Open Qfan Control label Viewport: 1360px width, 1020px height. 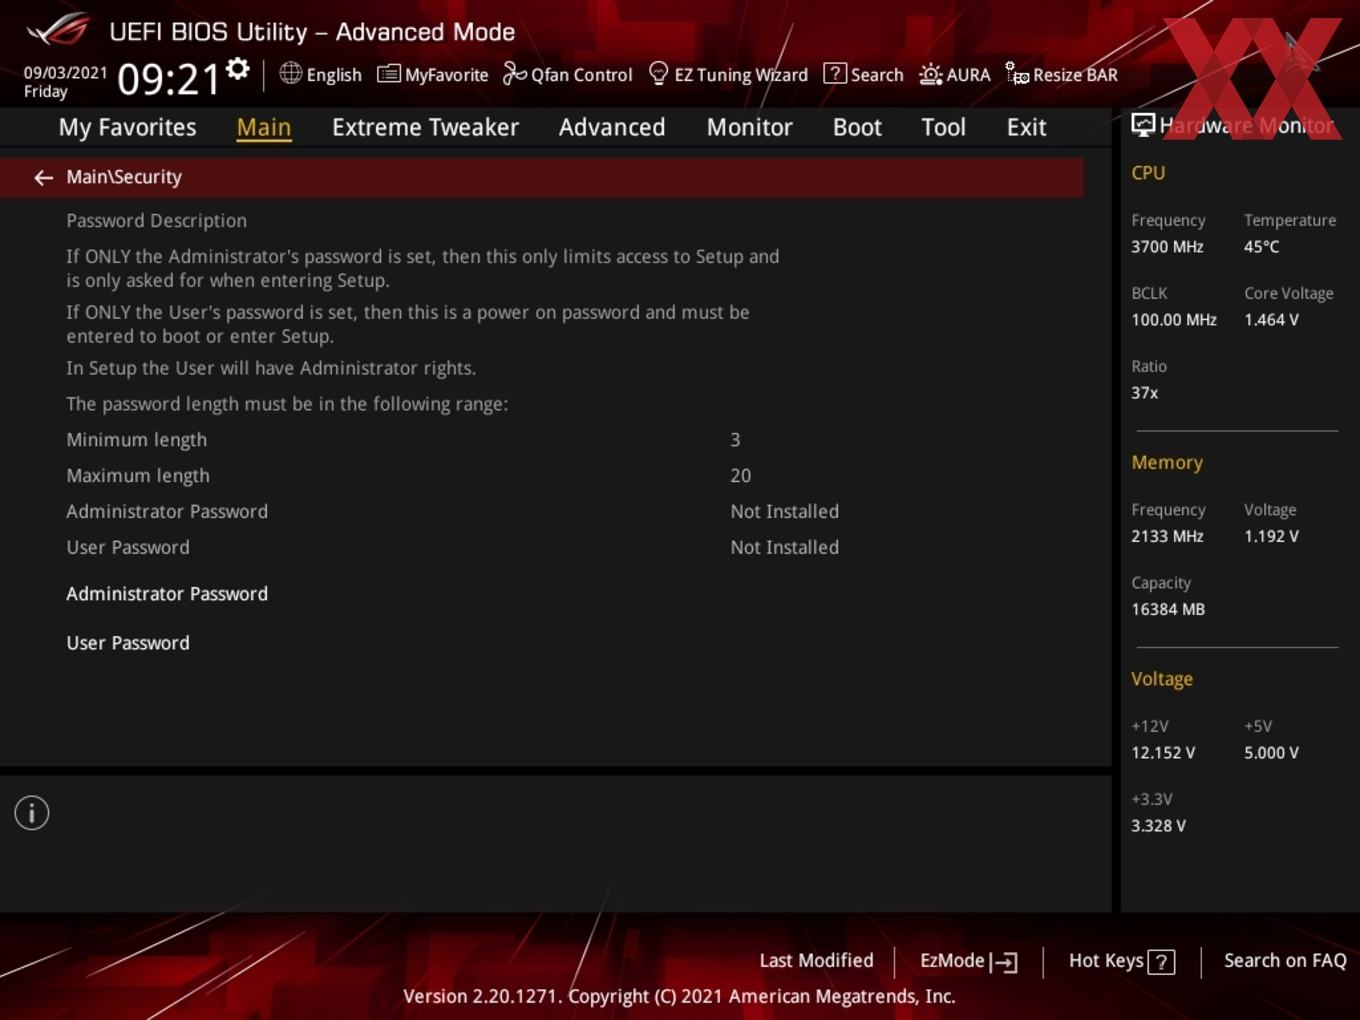[x=581, y=75]
